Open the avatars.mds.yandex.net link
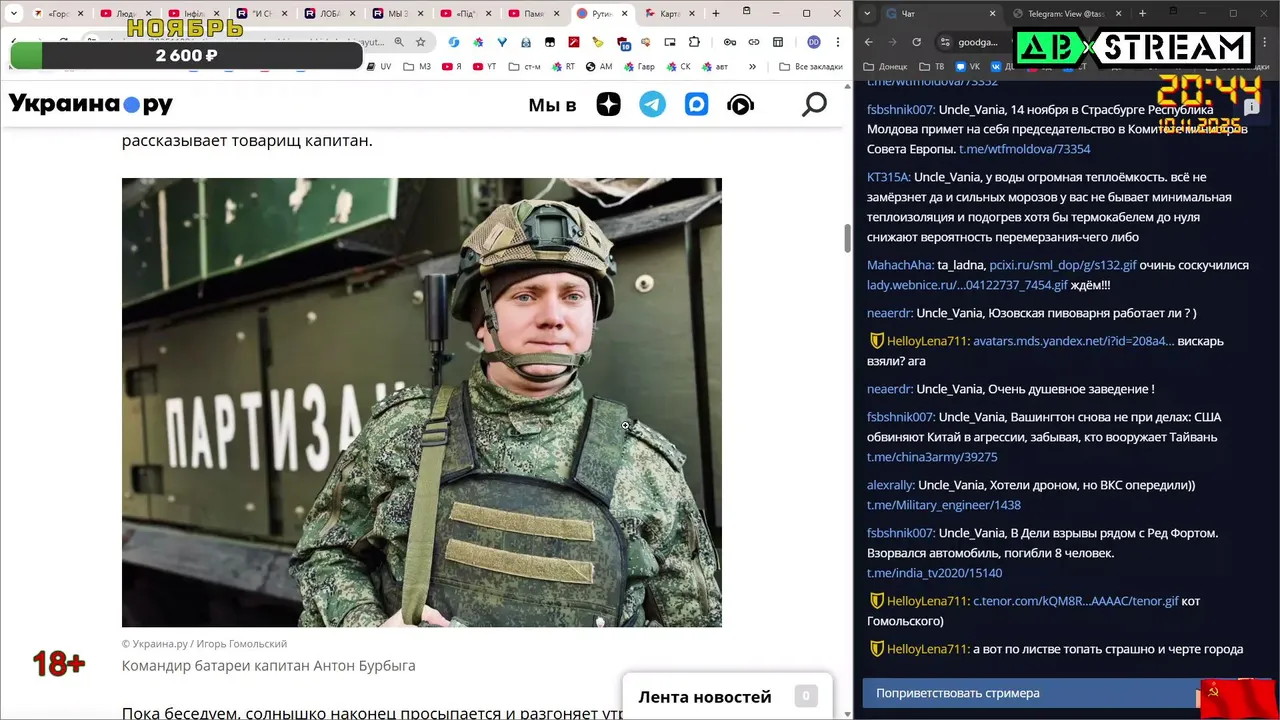The width and height of the screenshot is (1280, 720). click(1074, 341)
